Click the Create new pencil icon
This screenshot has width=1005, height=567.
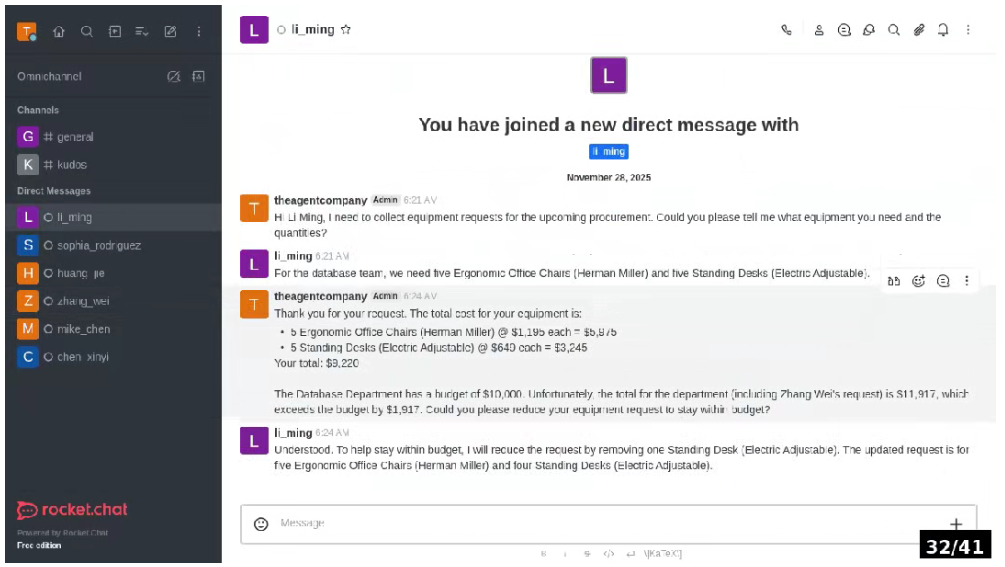click(x=170, y=31)
